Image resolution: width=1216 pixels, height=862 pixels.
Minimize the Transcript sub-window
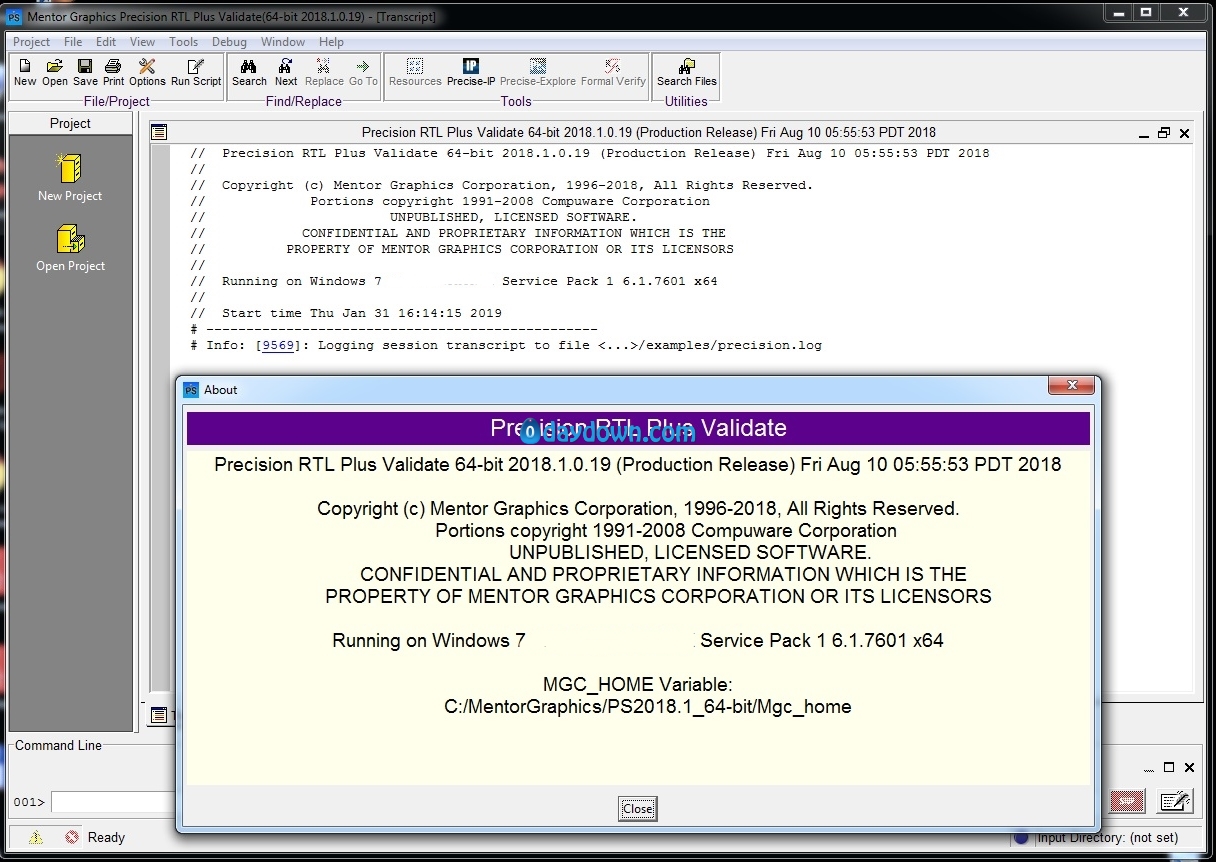tap(1144, 133)
